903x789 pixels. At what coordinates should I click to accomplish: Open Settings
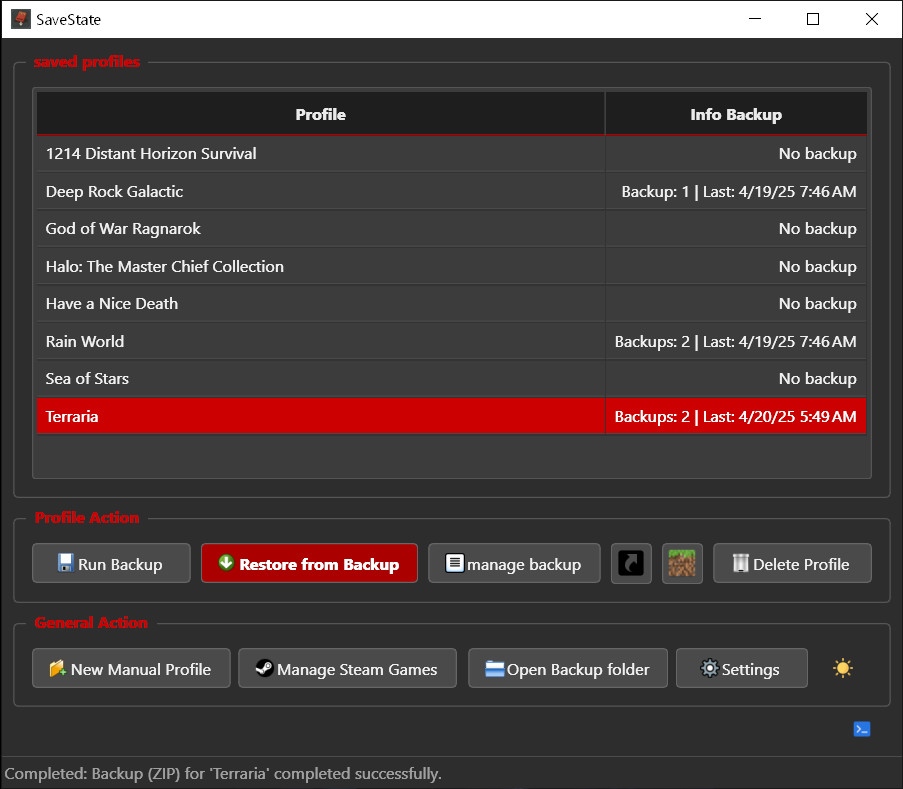(742, 668)
